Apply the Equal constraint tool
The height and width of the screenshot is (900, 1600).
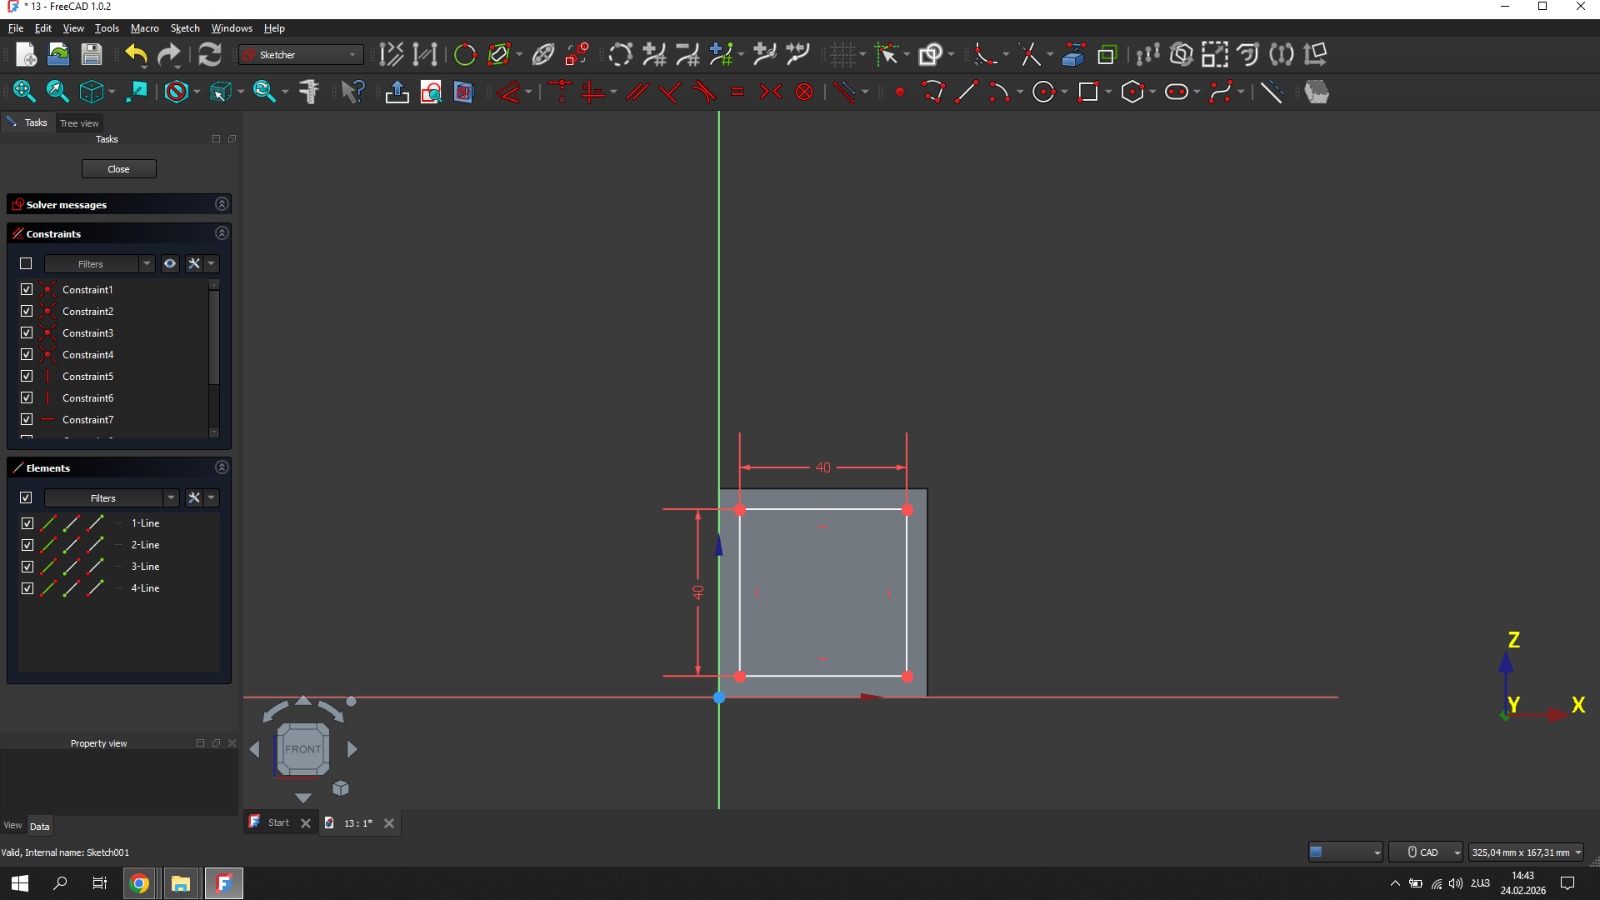click(x=738, y=92)
